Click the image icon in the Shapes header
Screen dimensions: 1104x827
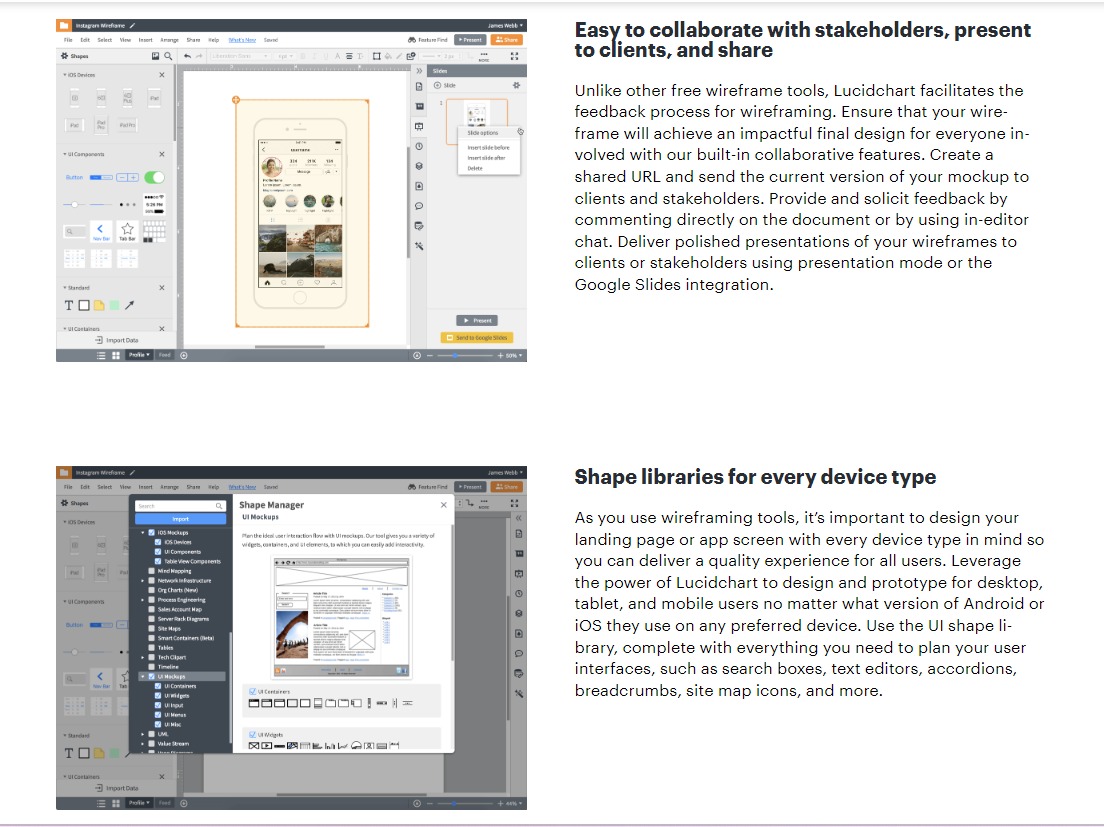click(155, 56)
